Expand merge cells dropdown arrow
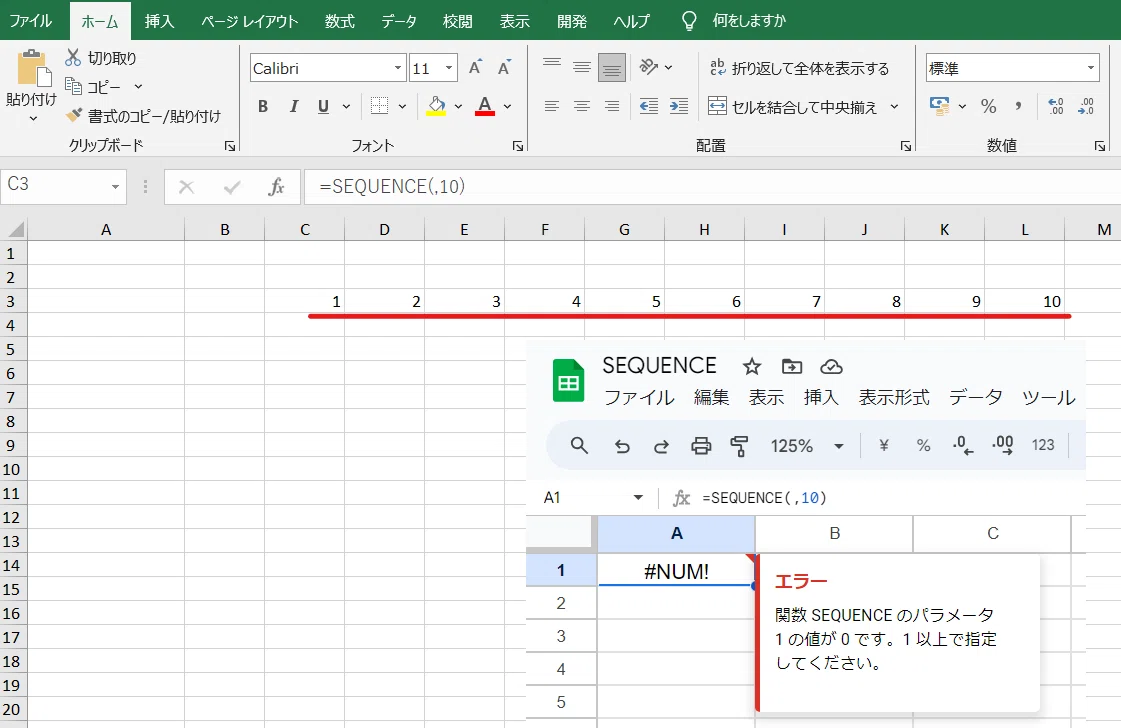The image size is (1121, 728). [x=894, y=107]
